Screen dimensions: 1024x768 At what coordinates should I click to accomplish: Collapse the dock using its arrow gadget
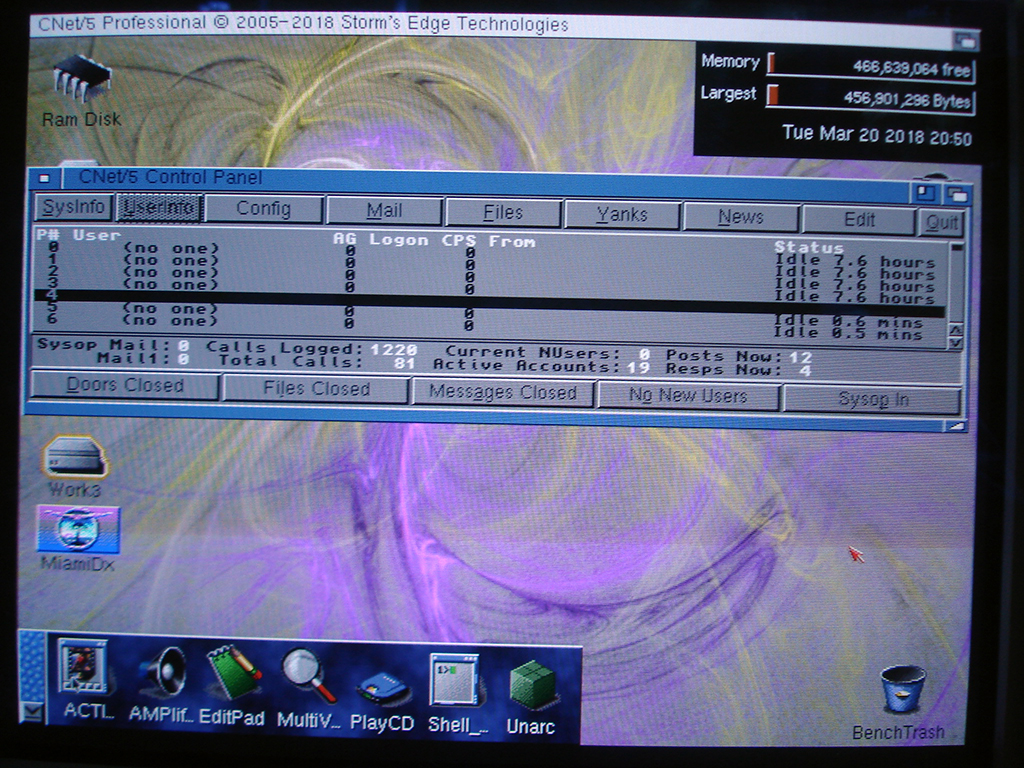tap(31, 711)
